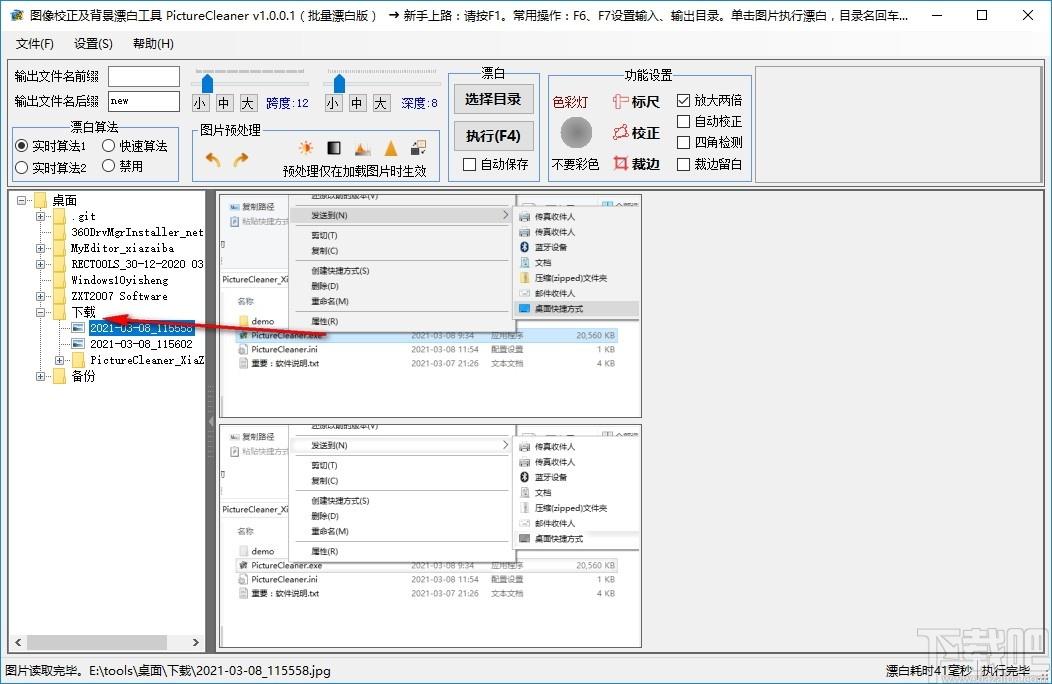Select the 校正 correction tool
Image resolution: width=1052 pixels, height=684 pixels.
click(x=636, y=133)
